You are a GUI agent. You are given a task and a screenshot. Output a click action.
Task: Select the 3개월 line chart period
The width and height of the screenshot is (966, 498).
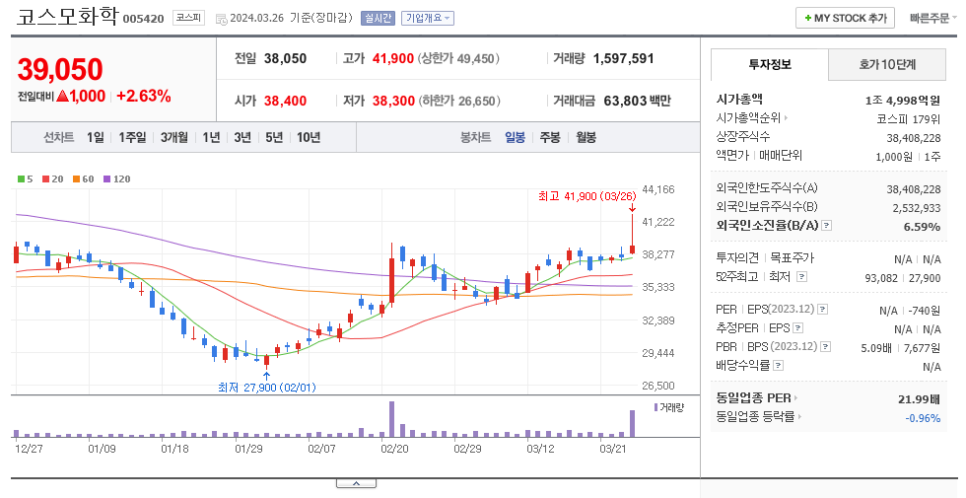[x=174, y=137]
